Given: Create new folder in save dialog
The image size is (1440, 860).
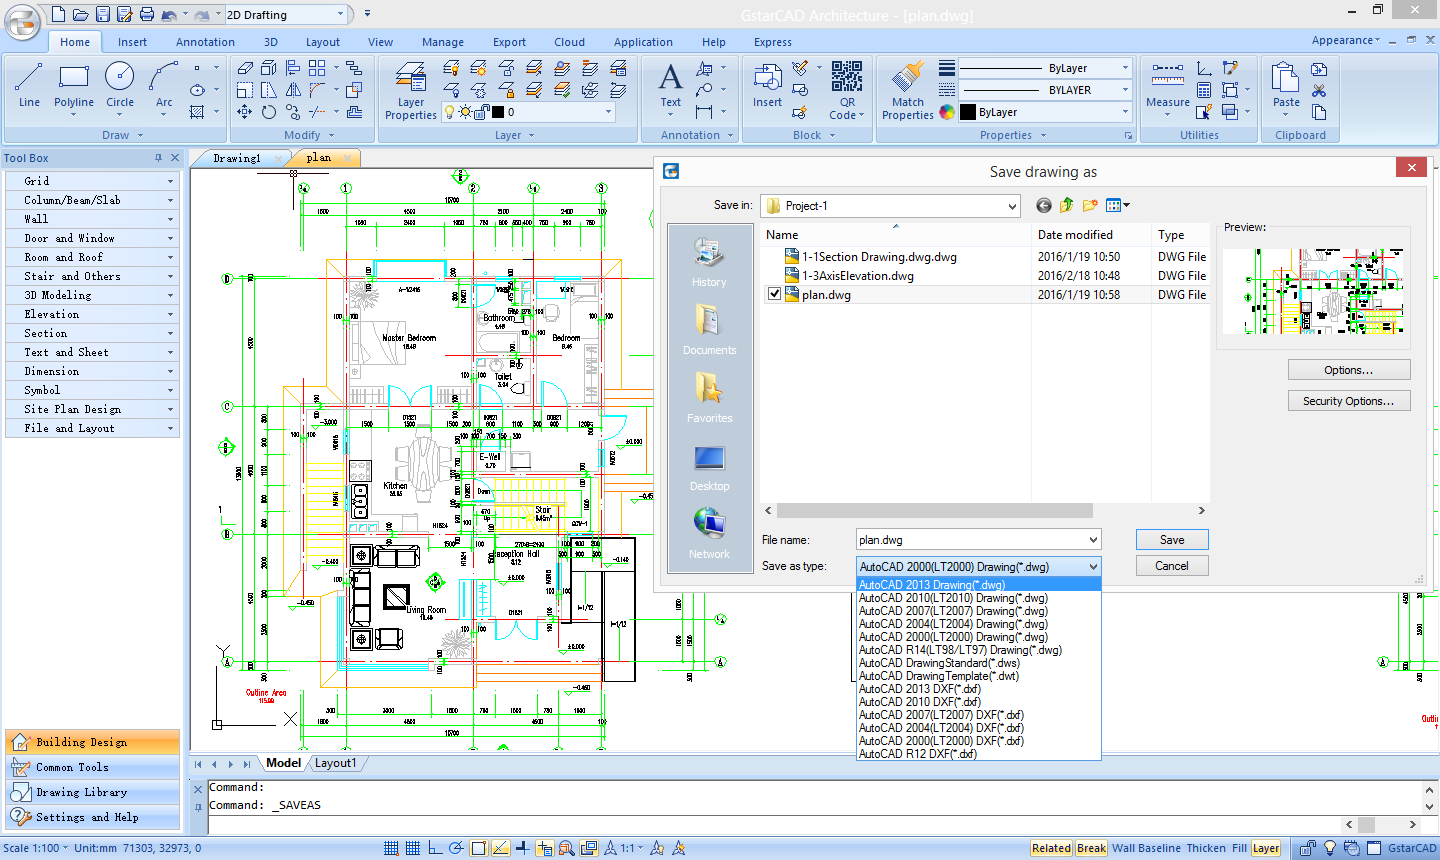Looking at the screenshot, I should (1089, 205).
